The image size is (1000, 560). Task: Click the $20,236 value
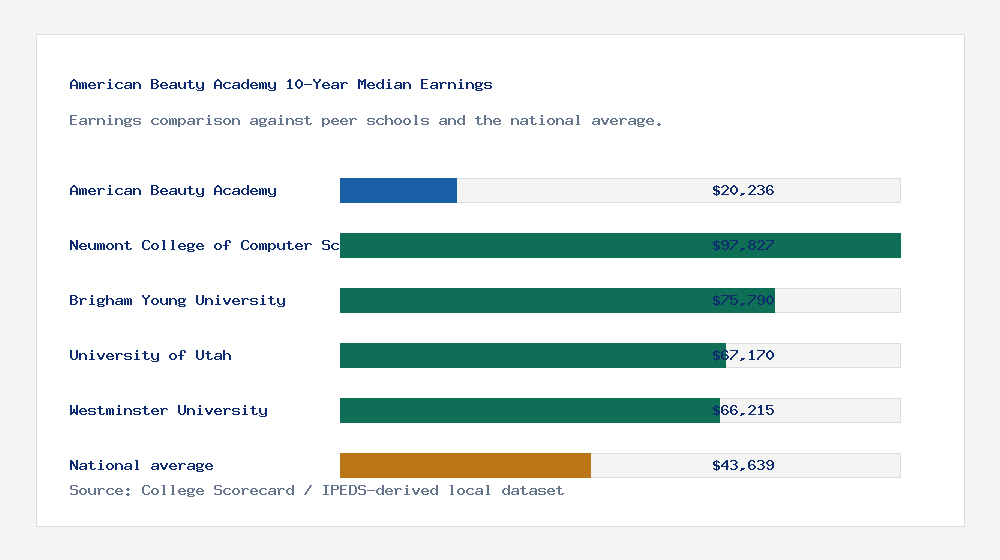tap(743, 190)
